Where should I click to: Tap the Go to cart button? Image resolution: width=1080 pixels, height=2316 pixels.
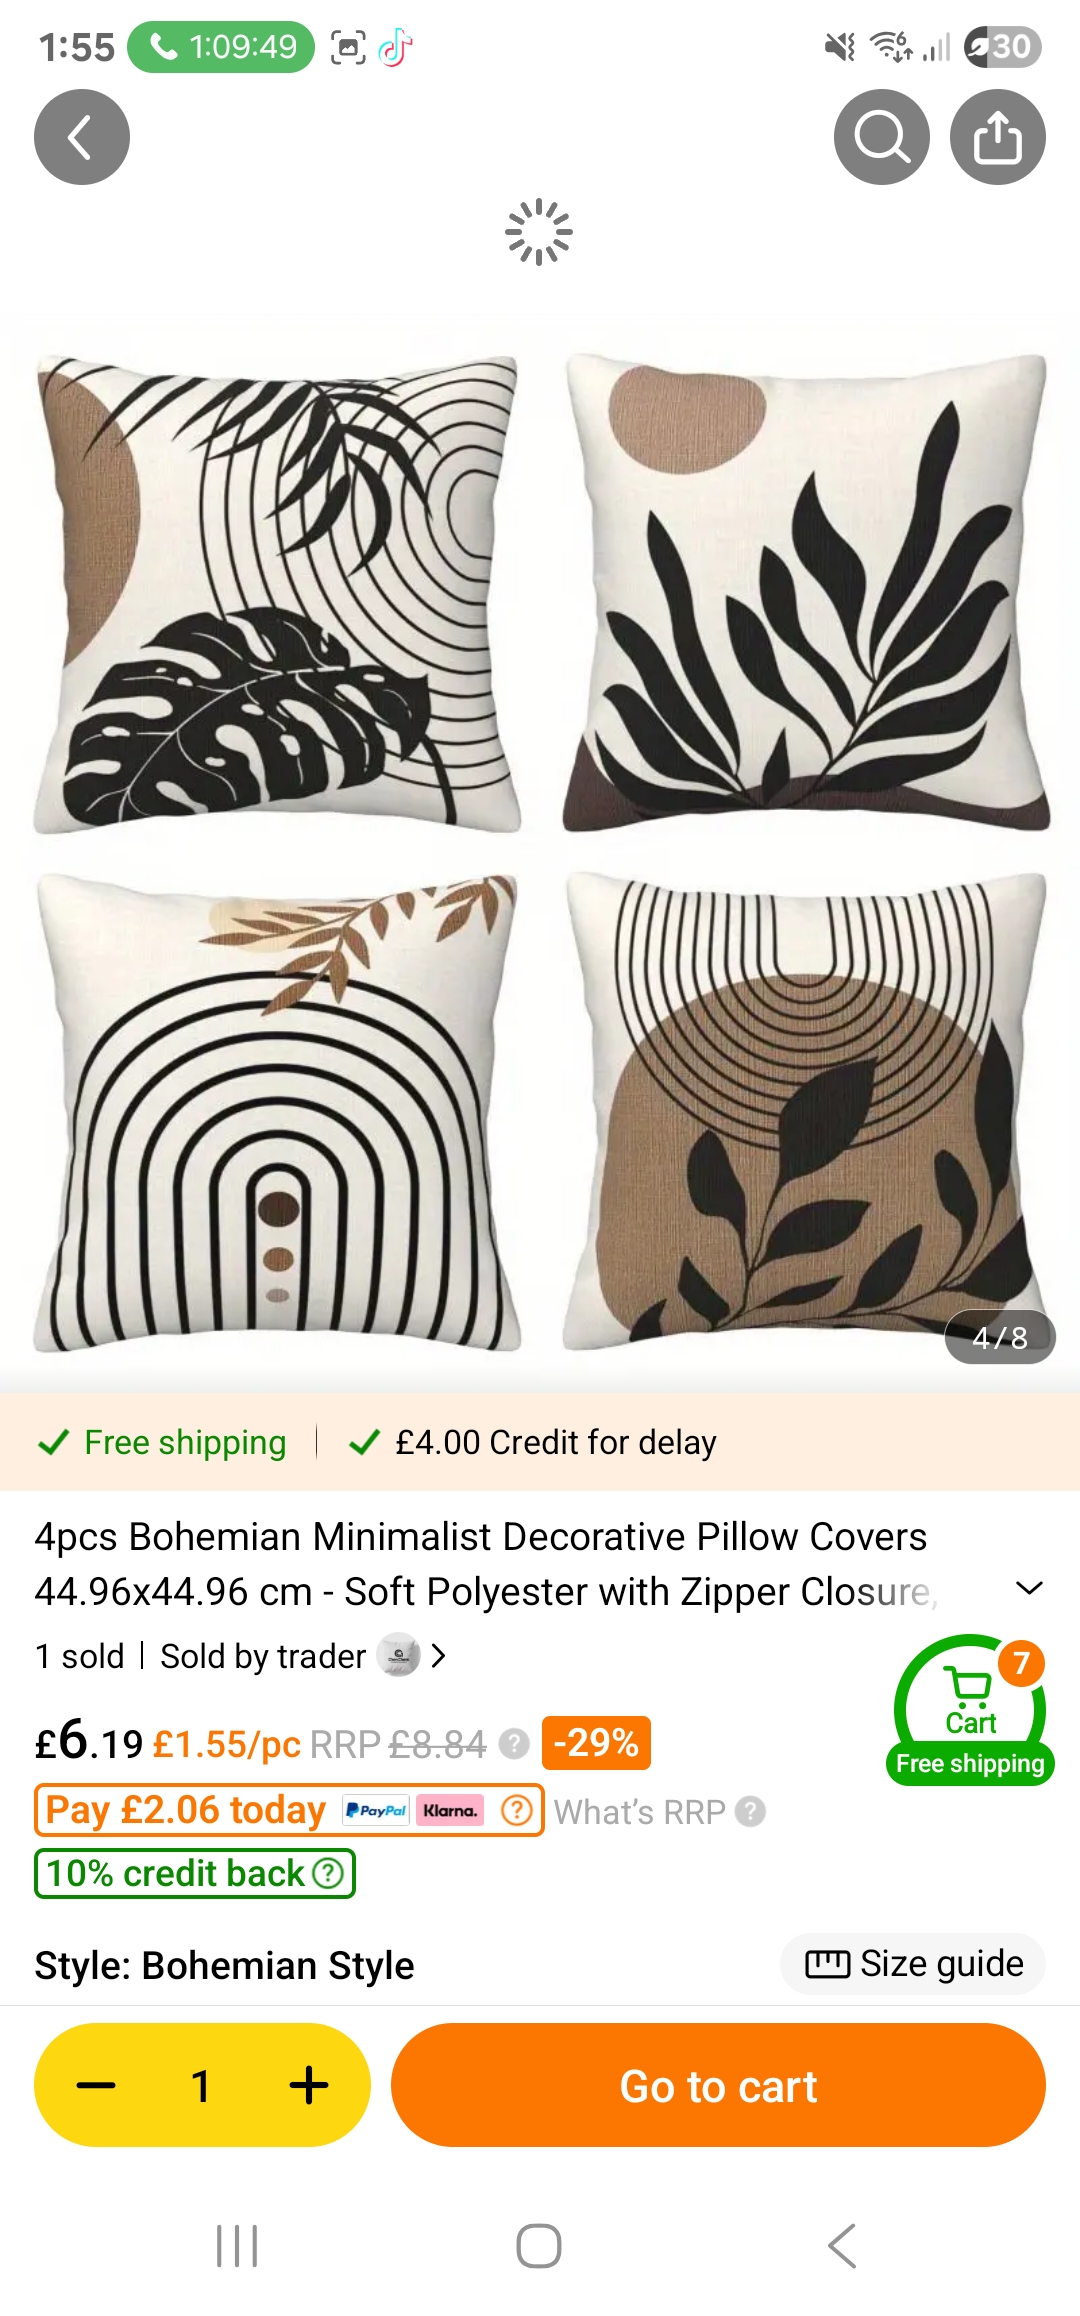[718, 2085]
